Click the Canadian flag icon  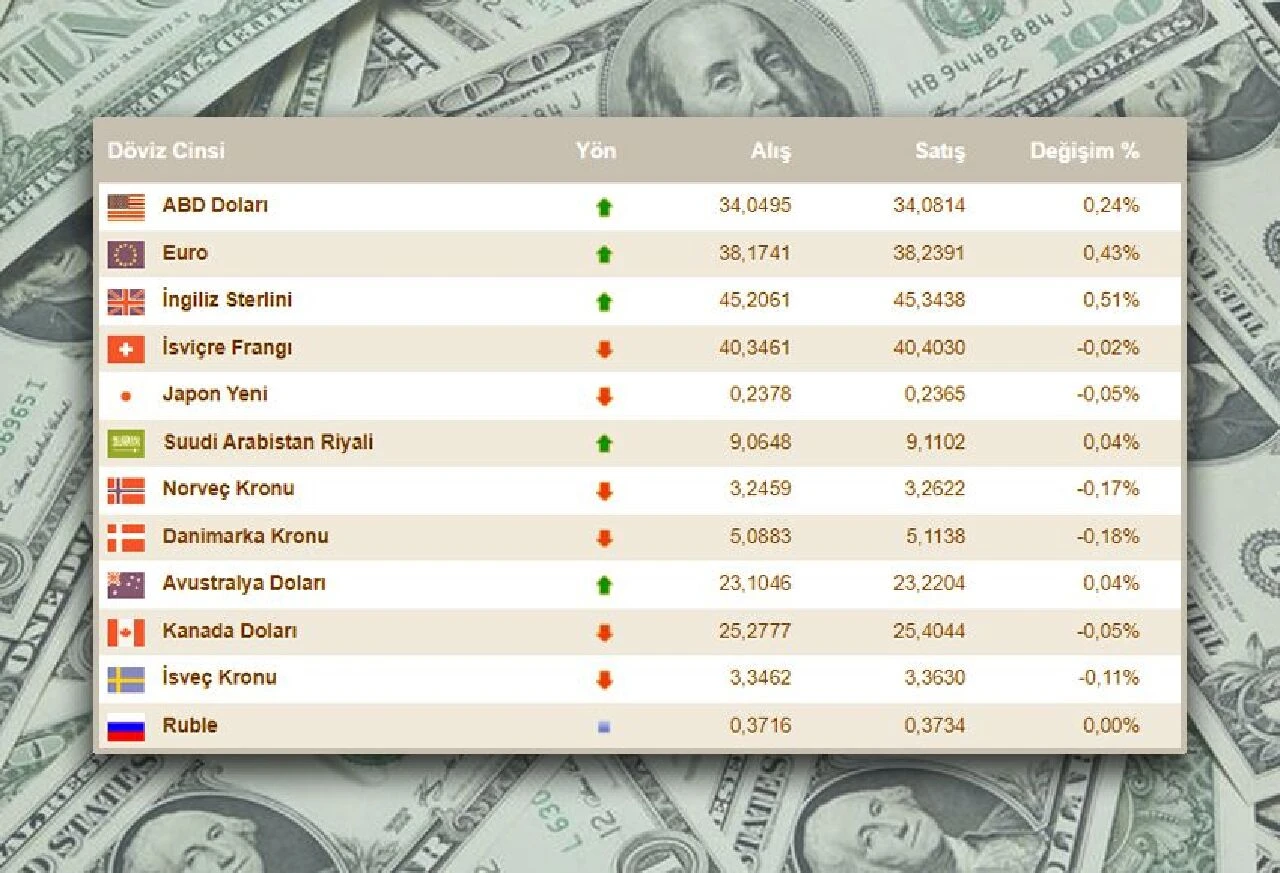pos(126,632)
